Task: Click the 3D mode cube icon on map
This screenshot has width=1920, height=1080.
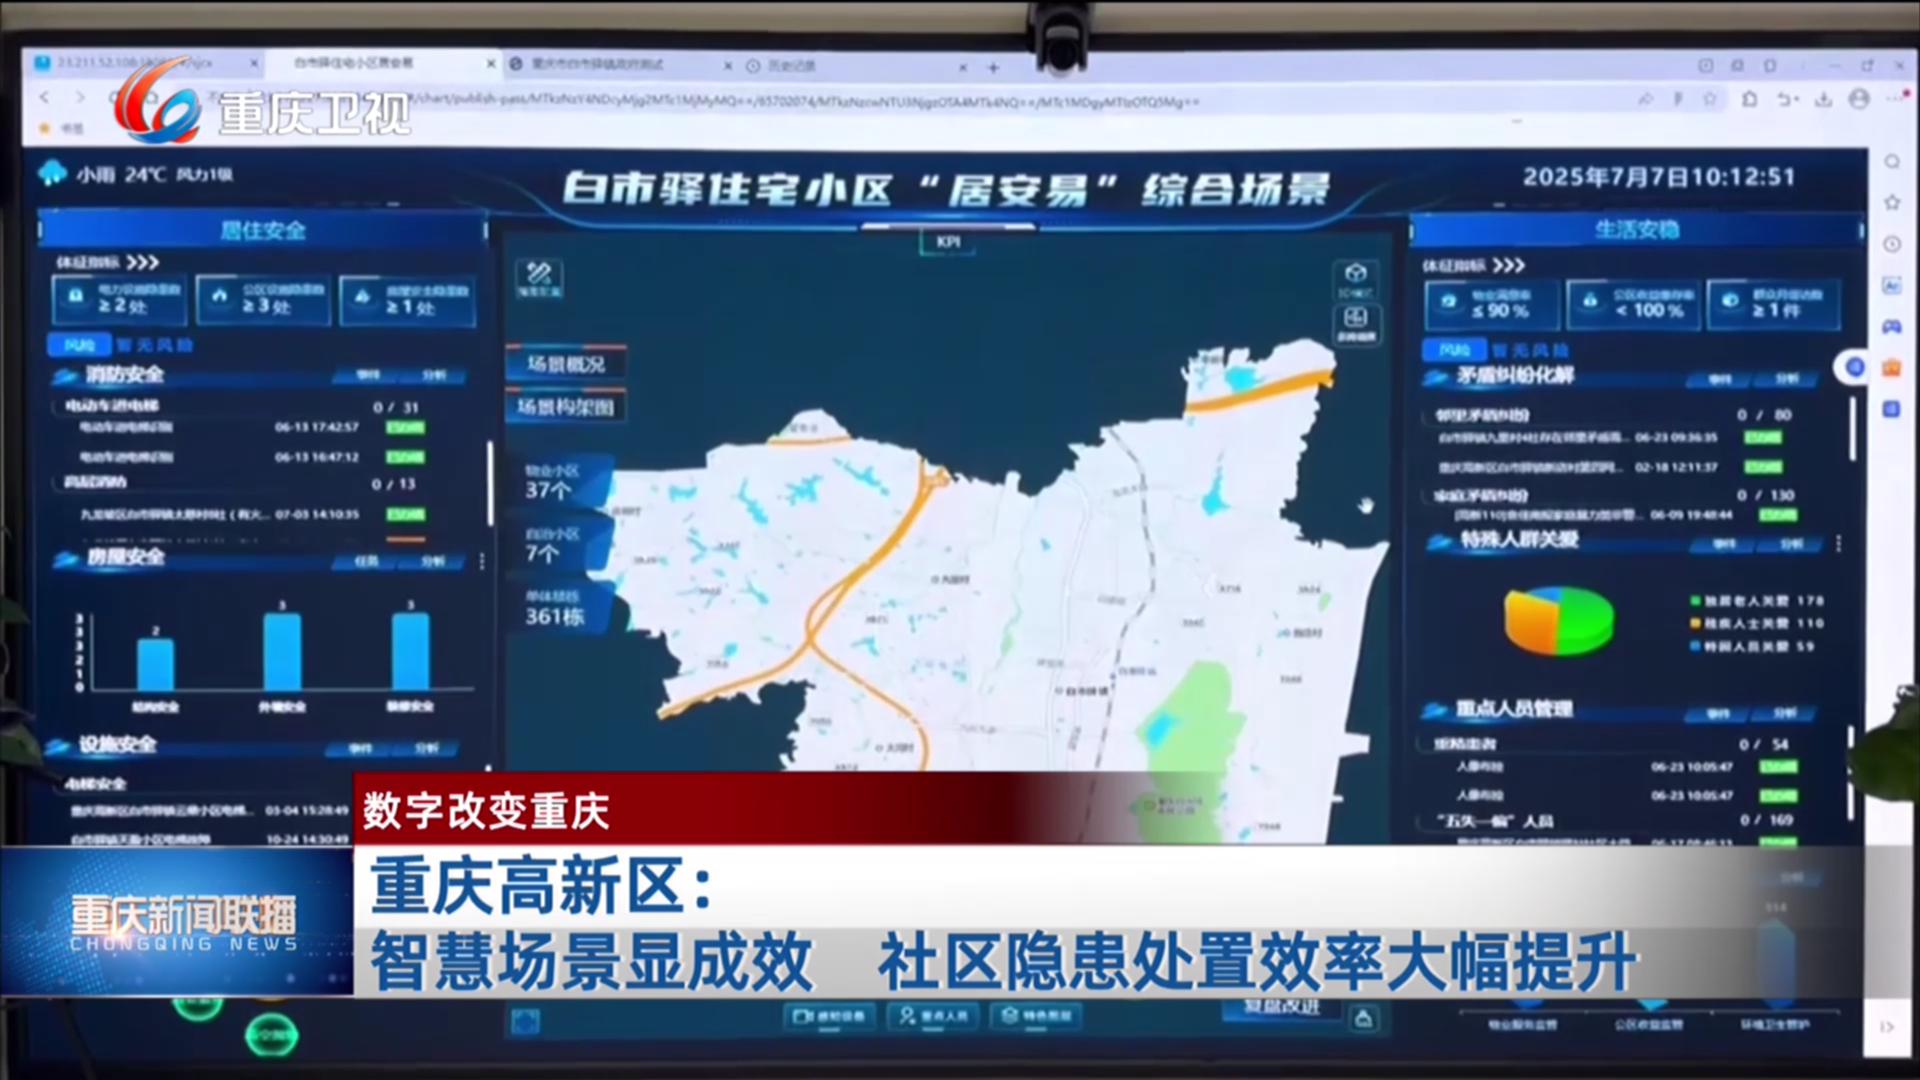Action: 1355,274
